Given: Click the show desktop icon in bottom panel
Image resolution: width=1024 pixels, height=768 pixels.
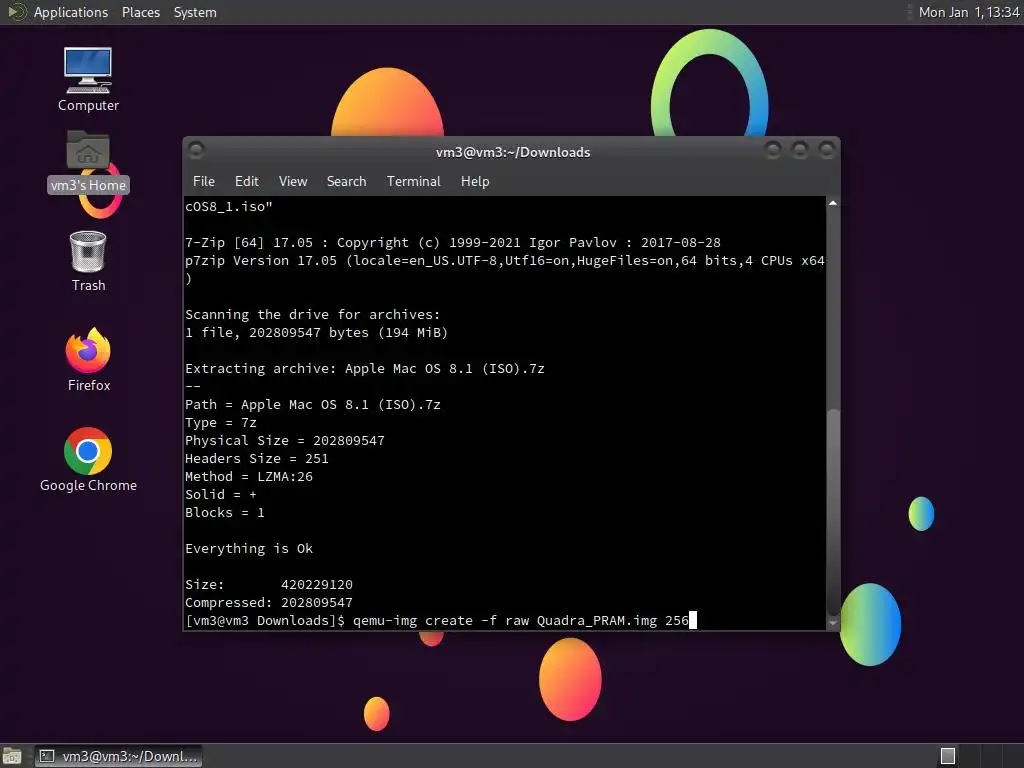Looking at the screenshot, I should tap(12, 756).
